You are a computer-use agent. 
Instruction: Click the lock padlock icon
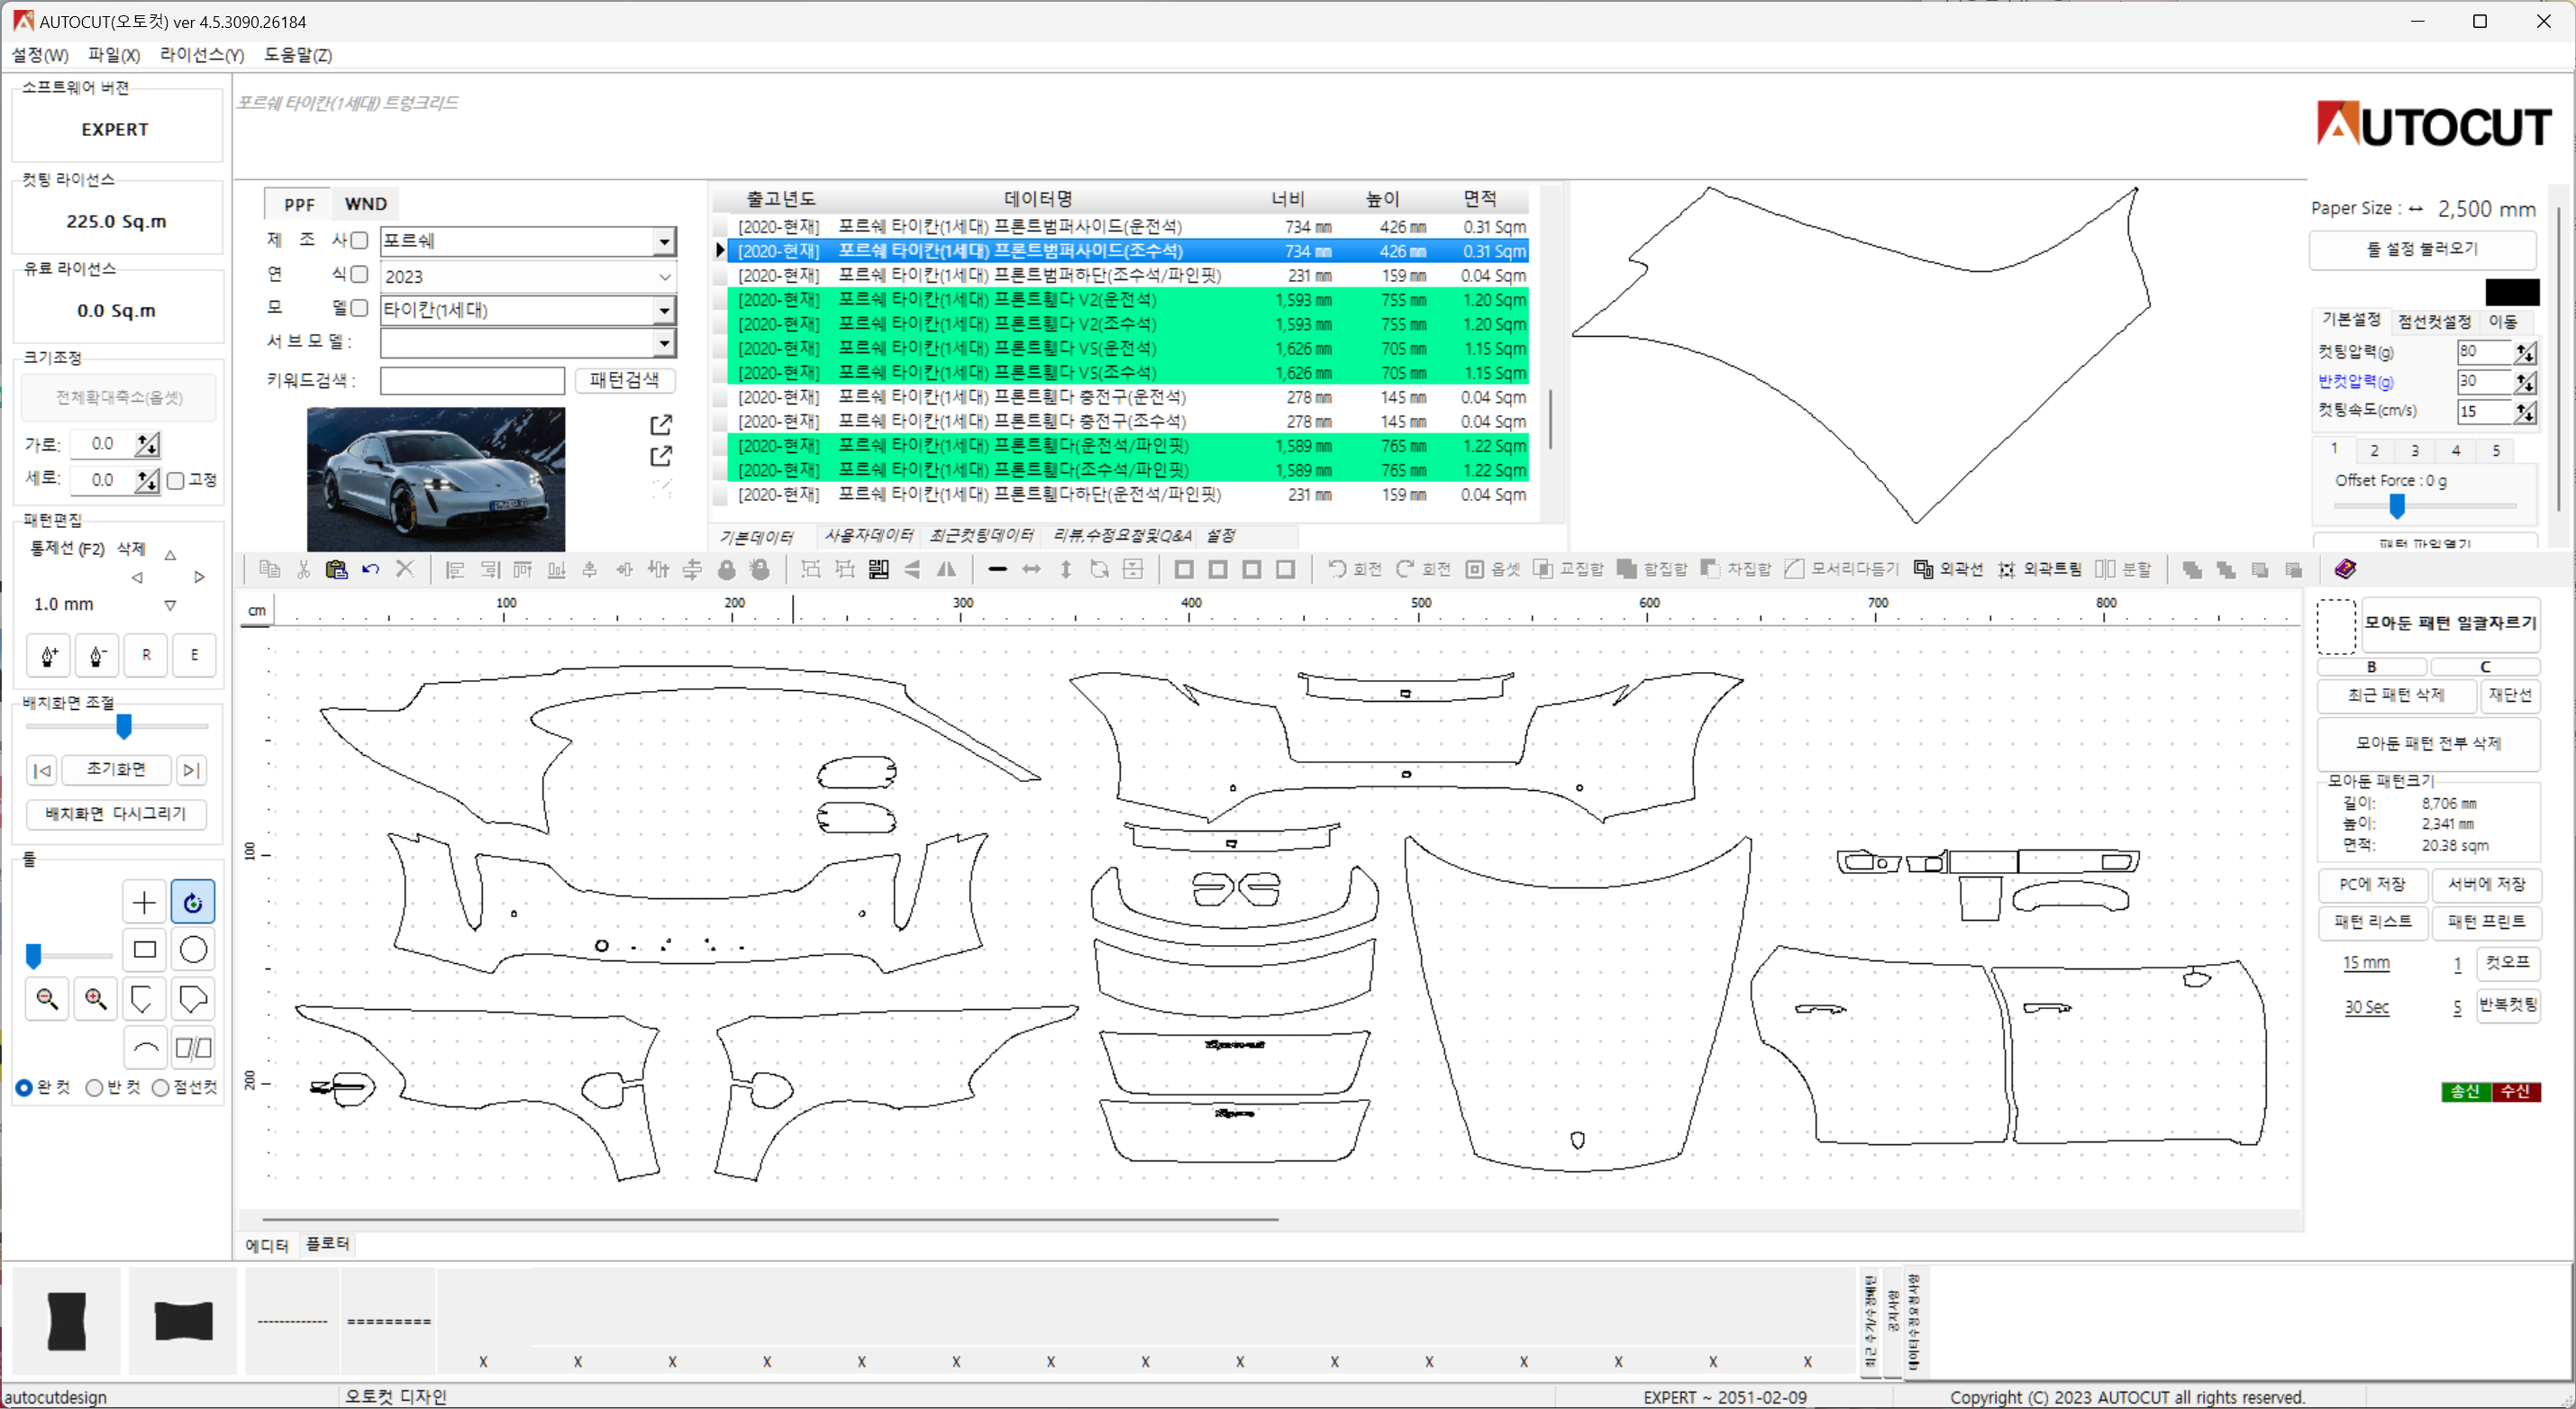[x=727, y=569]
